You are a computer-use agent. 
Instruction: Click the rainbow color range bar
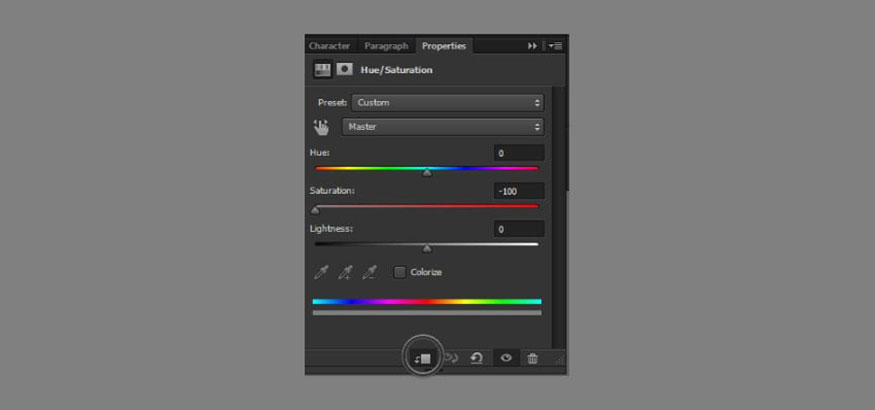pyautogui.click(x=427, y=302)
